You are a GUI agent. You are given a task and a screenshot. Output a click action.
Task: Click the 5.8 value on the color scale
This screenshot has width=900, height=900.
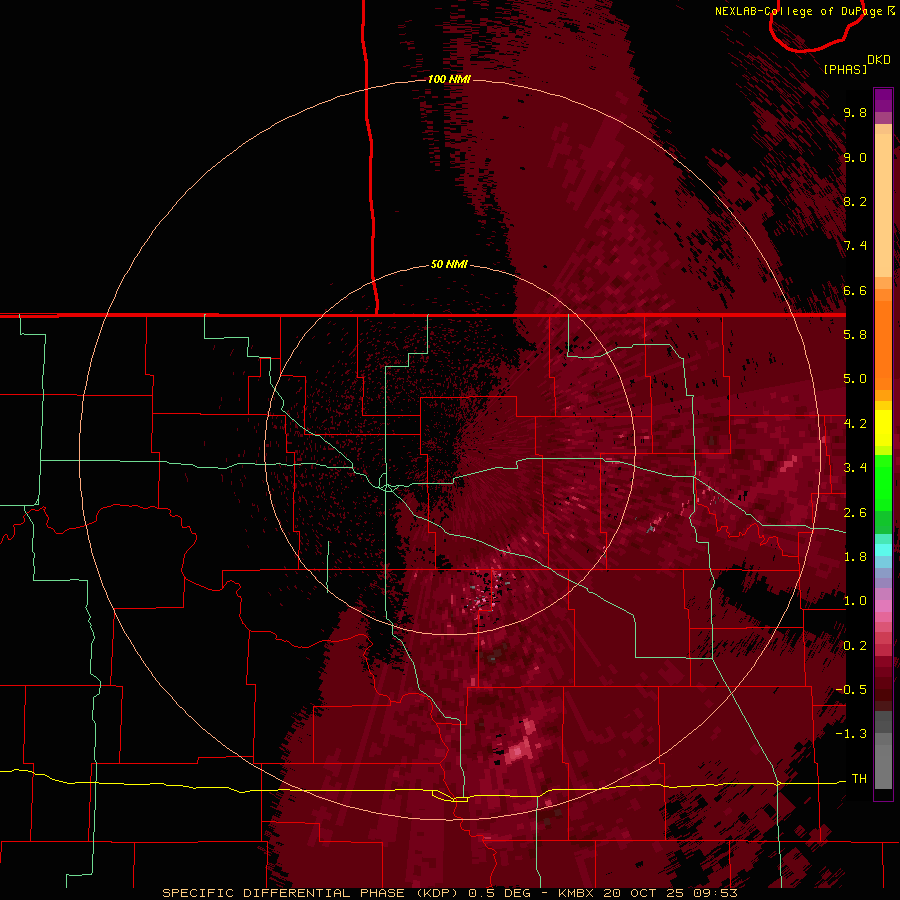click(855, 335)
